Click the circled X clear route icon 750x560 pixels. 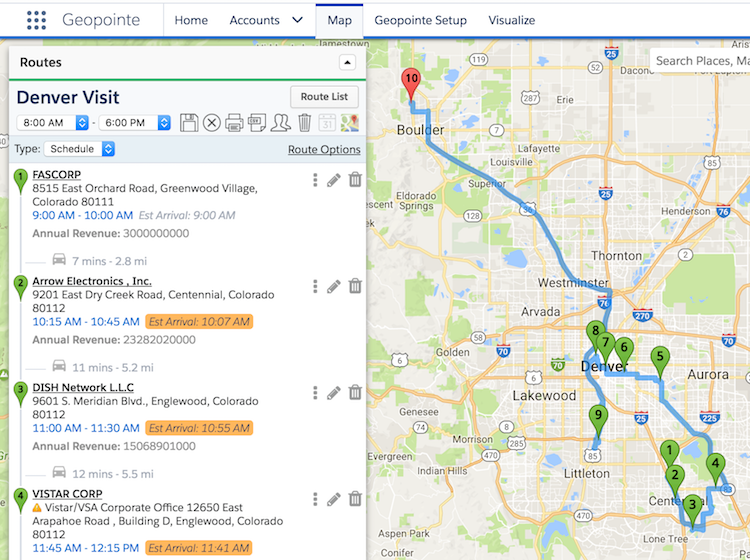(x=211, y=123)
